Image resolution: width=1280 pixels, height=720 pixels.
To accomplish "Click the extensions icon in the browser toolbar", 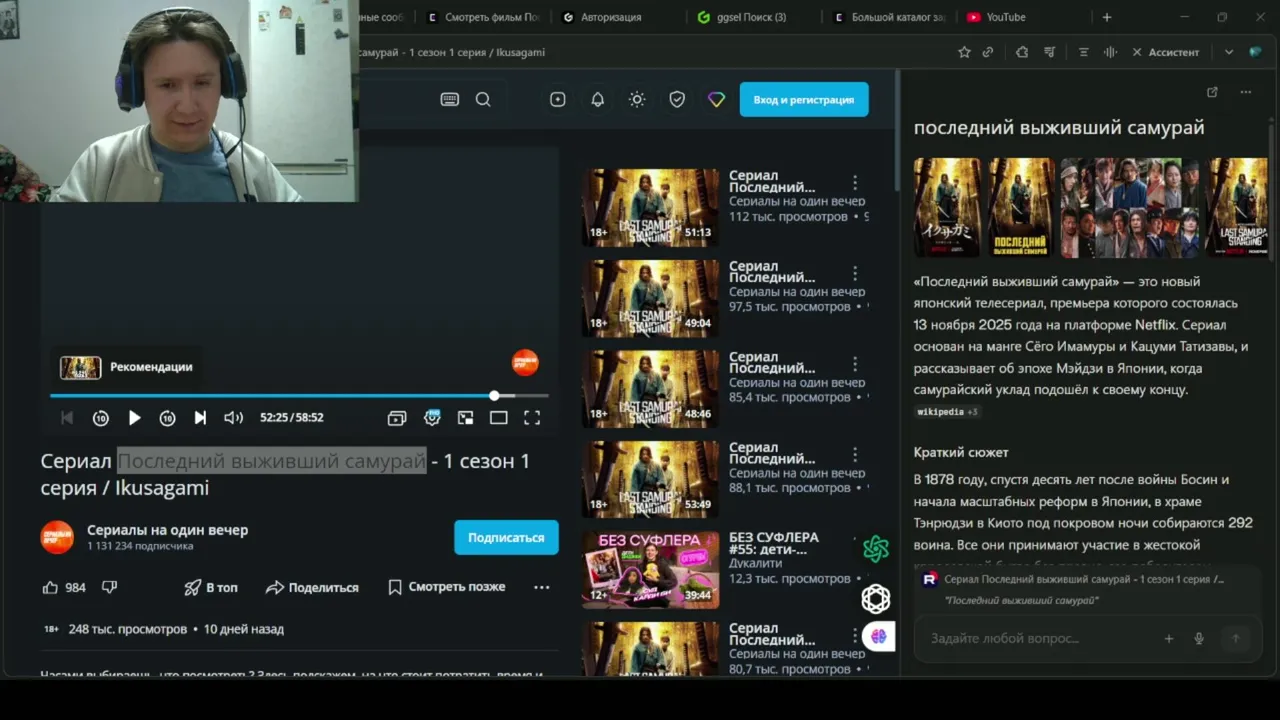I will (x=1021, y=52).
